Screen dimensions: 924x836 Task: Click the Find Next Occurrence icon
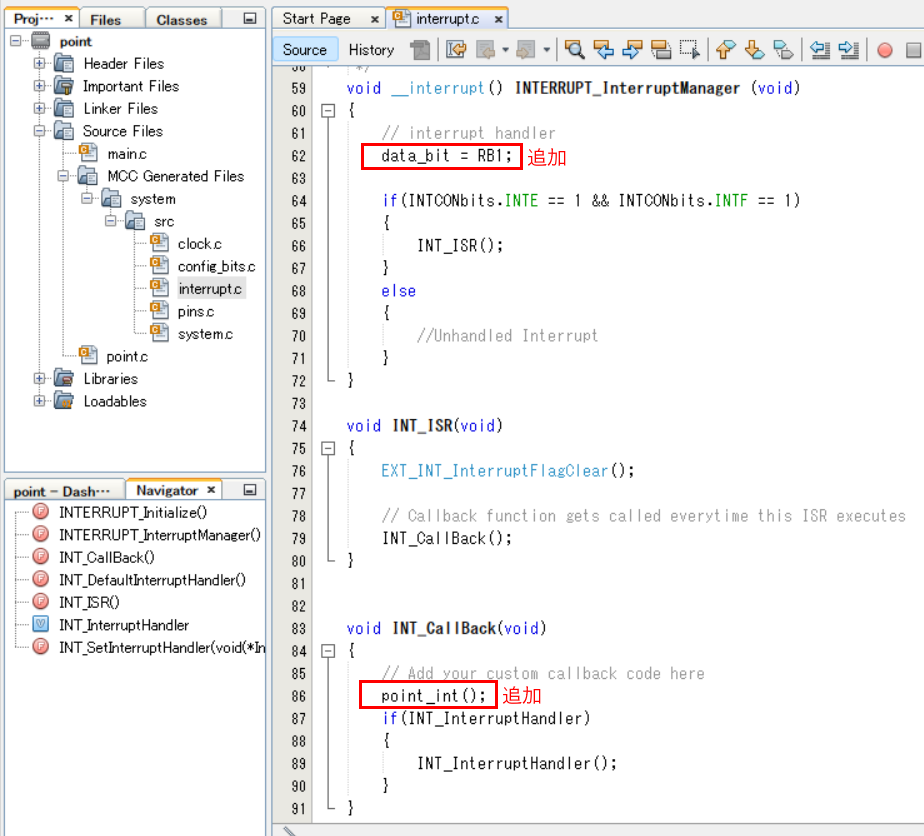click(632, 50)
